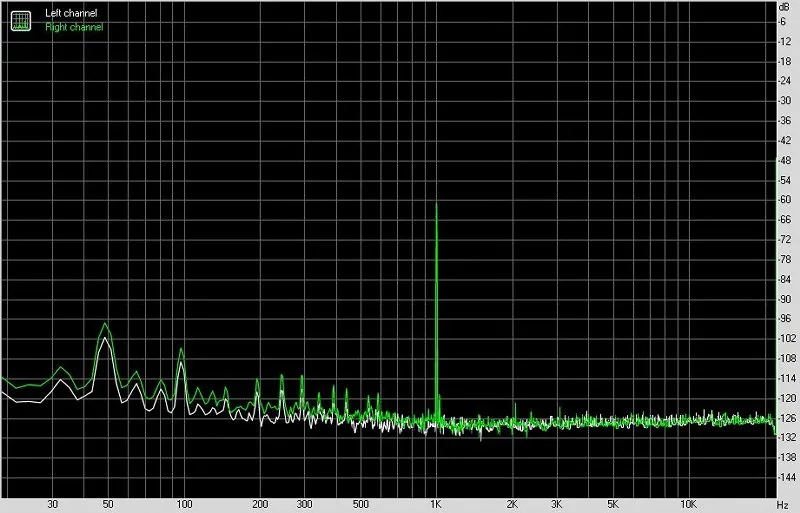Click the -30 dB axis label
800x513 pixels.
[785, 101]
